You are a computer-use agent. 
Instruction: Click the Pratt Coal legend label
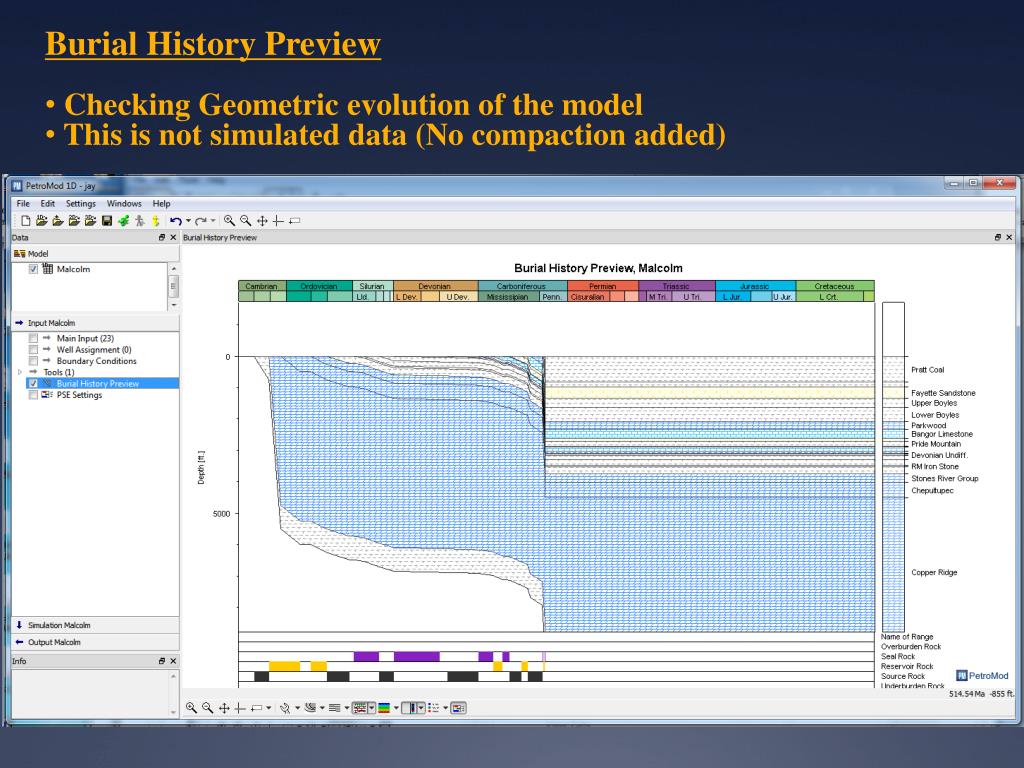point(927,370)
